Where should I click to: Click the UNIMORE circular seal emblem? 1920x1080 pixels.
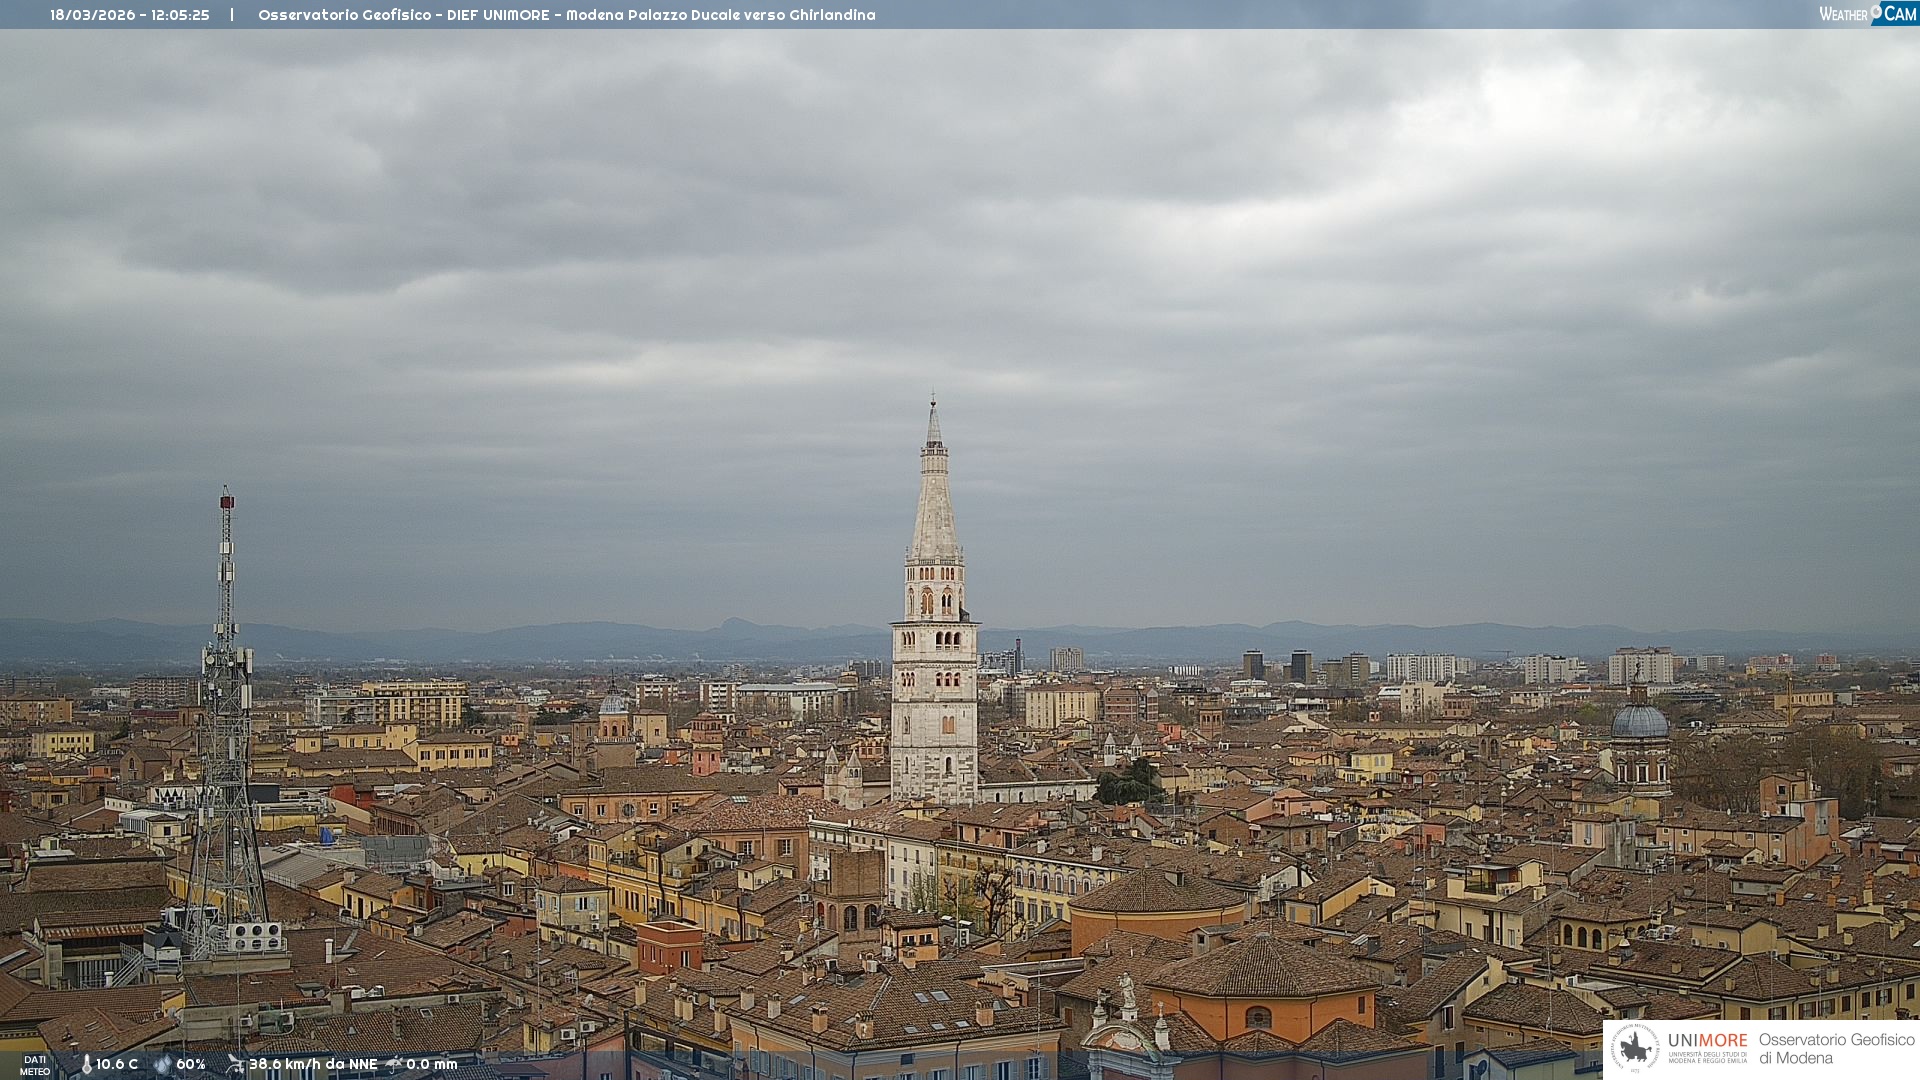coord(1635,1048)
